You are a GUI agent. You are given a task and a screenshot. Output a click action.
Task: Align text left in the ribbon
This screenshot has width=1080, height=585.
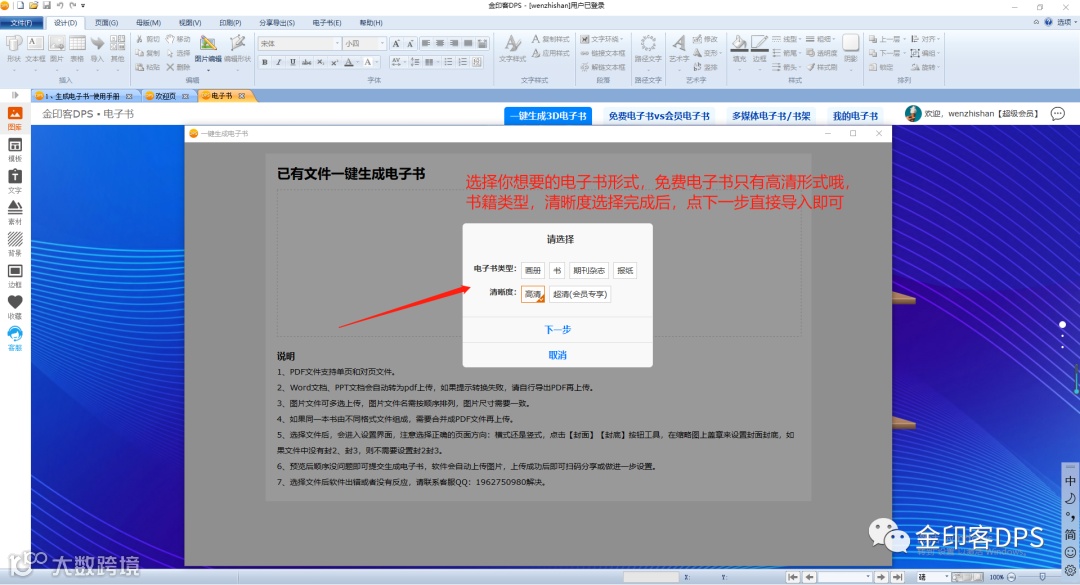426,43
